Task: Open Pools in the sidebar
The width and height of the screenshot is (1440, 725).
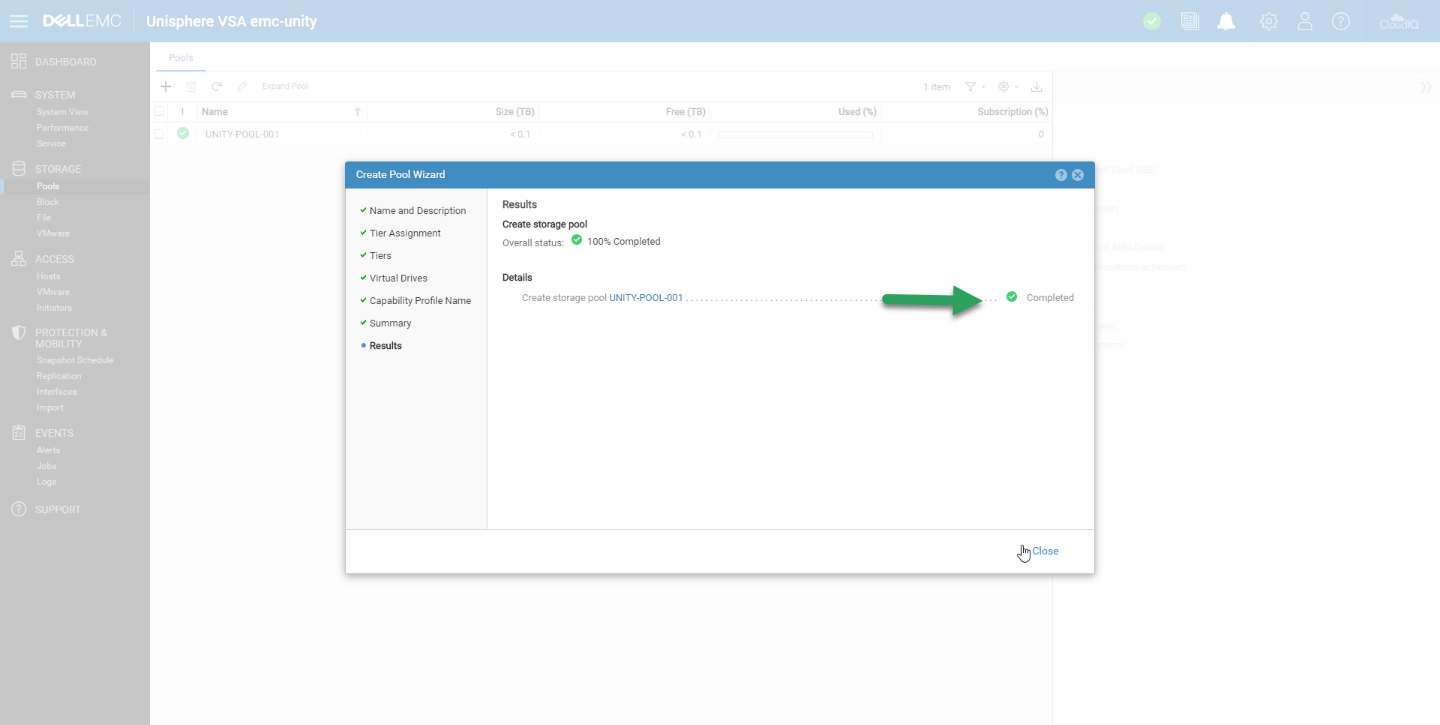Action: [x=48, y=186]
